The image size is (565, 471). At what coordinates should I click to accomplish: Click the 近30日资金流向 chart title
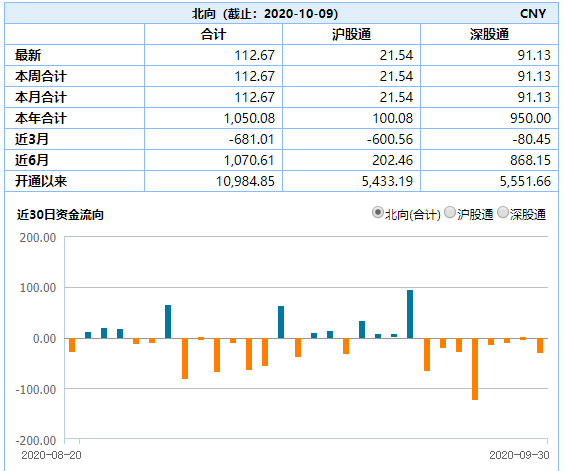click(60, 215)
